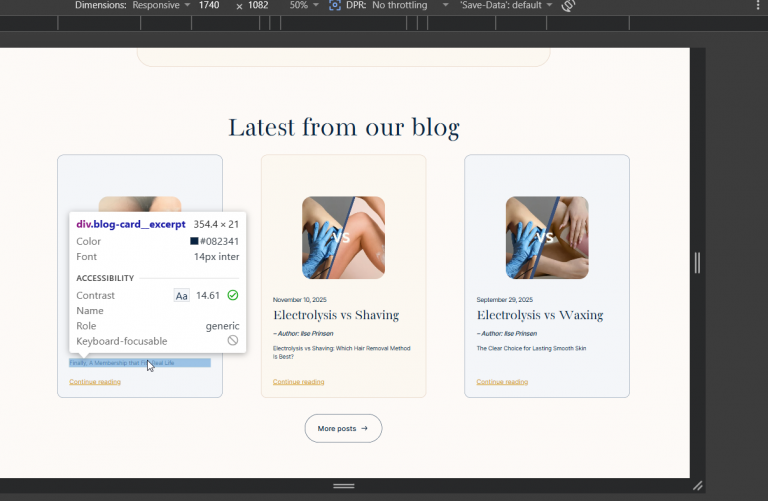Open the No throttling dropdown

click(410, 5)
